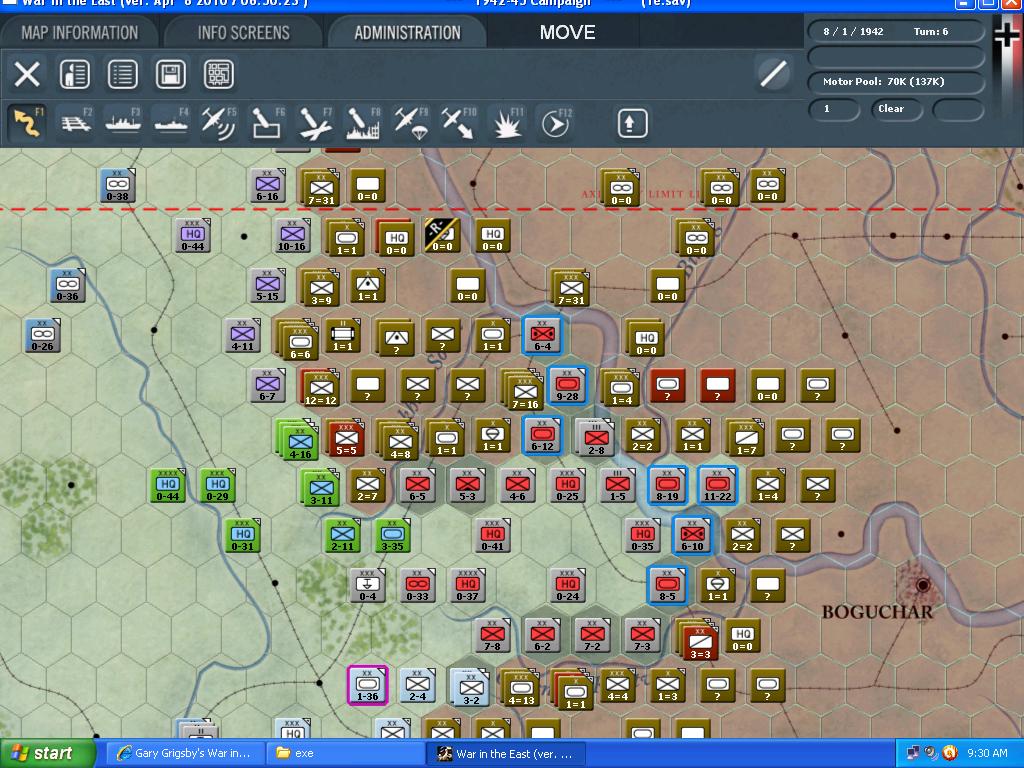
Task: Select the F11 explosion icon
Action: [507, 122]
